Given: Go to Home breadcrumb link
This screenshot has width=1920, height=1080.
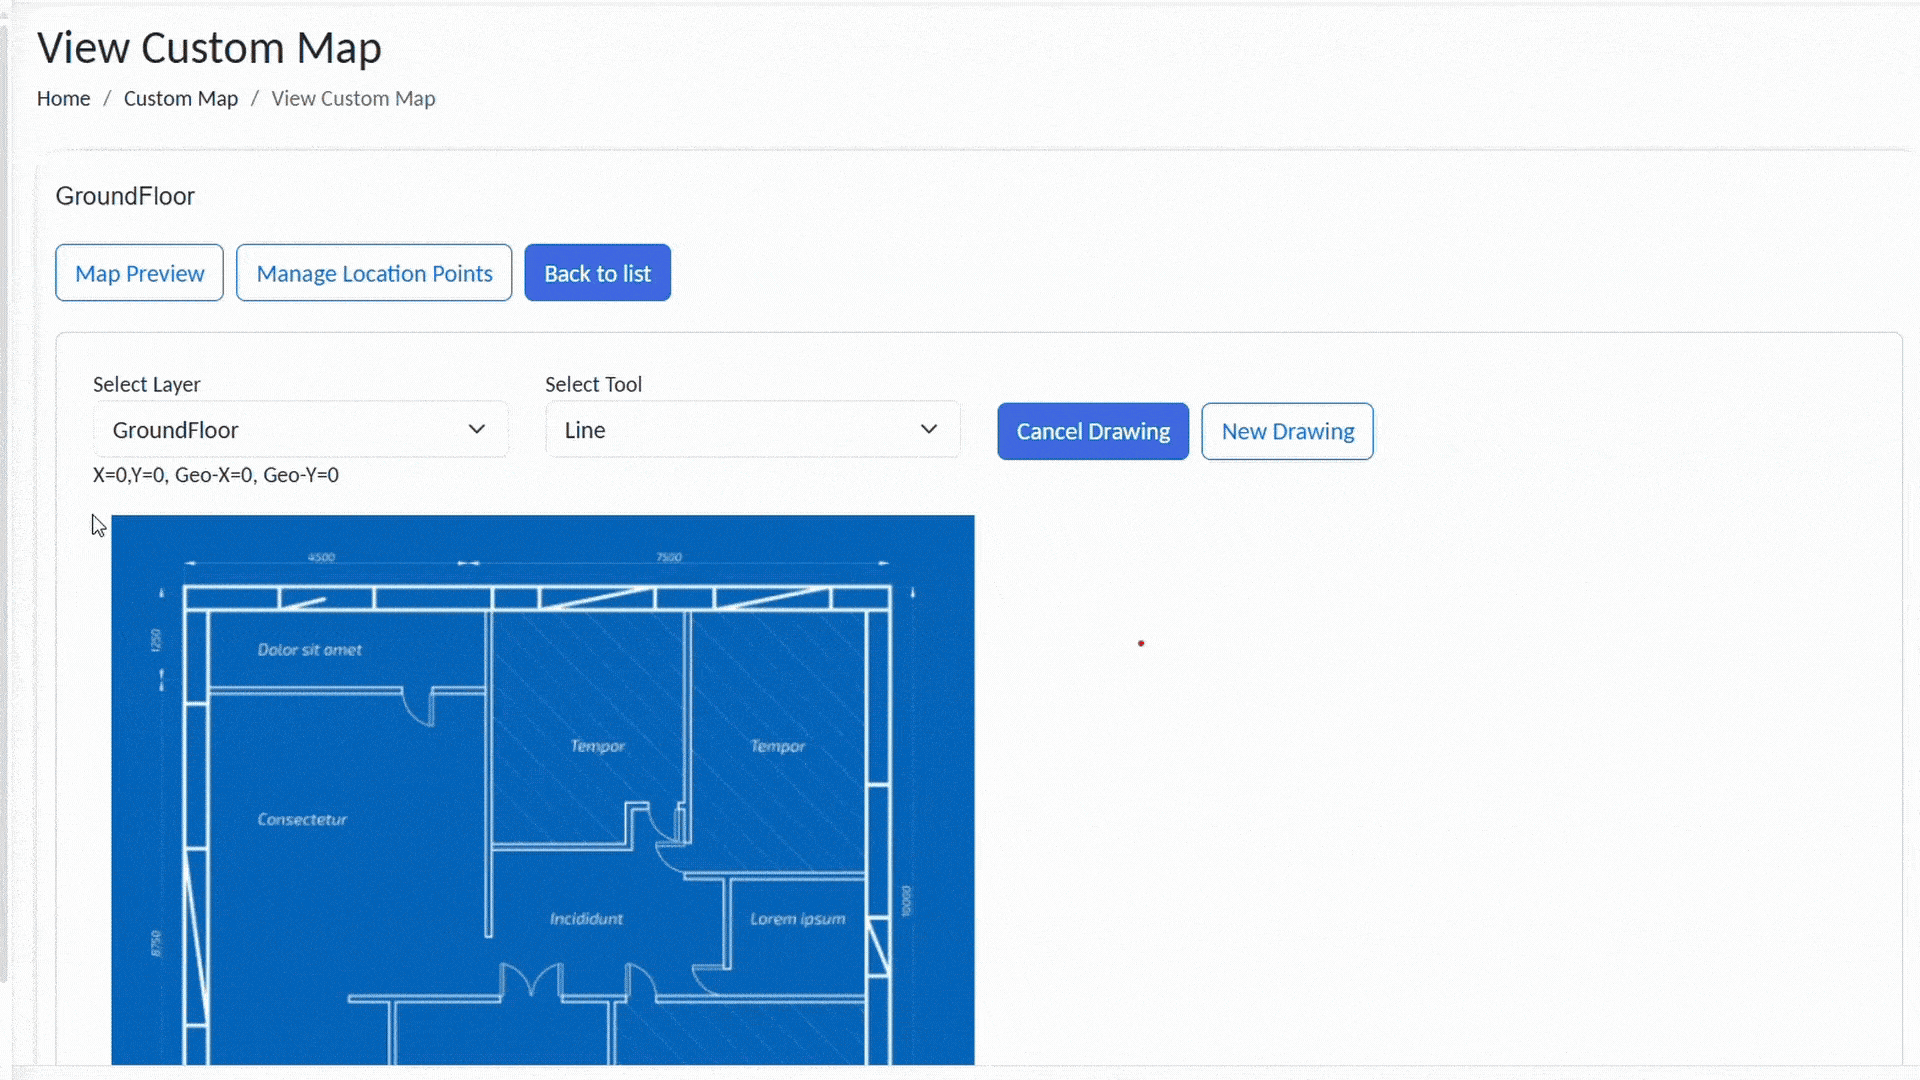Looking at the screenshot, I should pos(63,98).
